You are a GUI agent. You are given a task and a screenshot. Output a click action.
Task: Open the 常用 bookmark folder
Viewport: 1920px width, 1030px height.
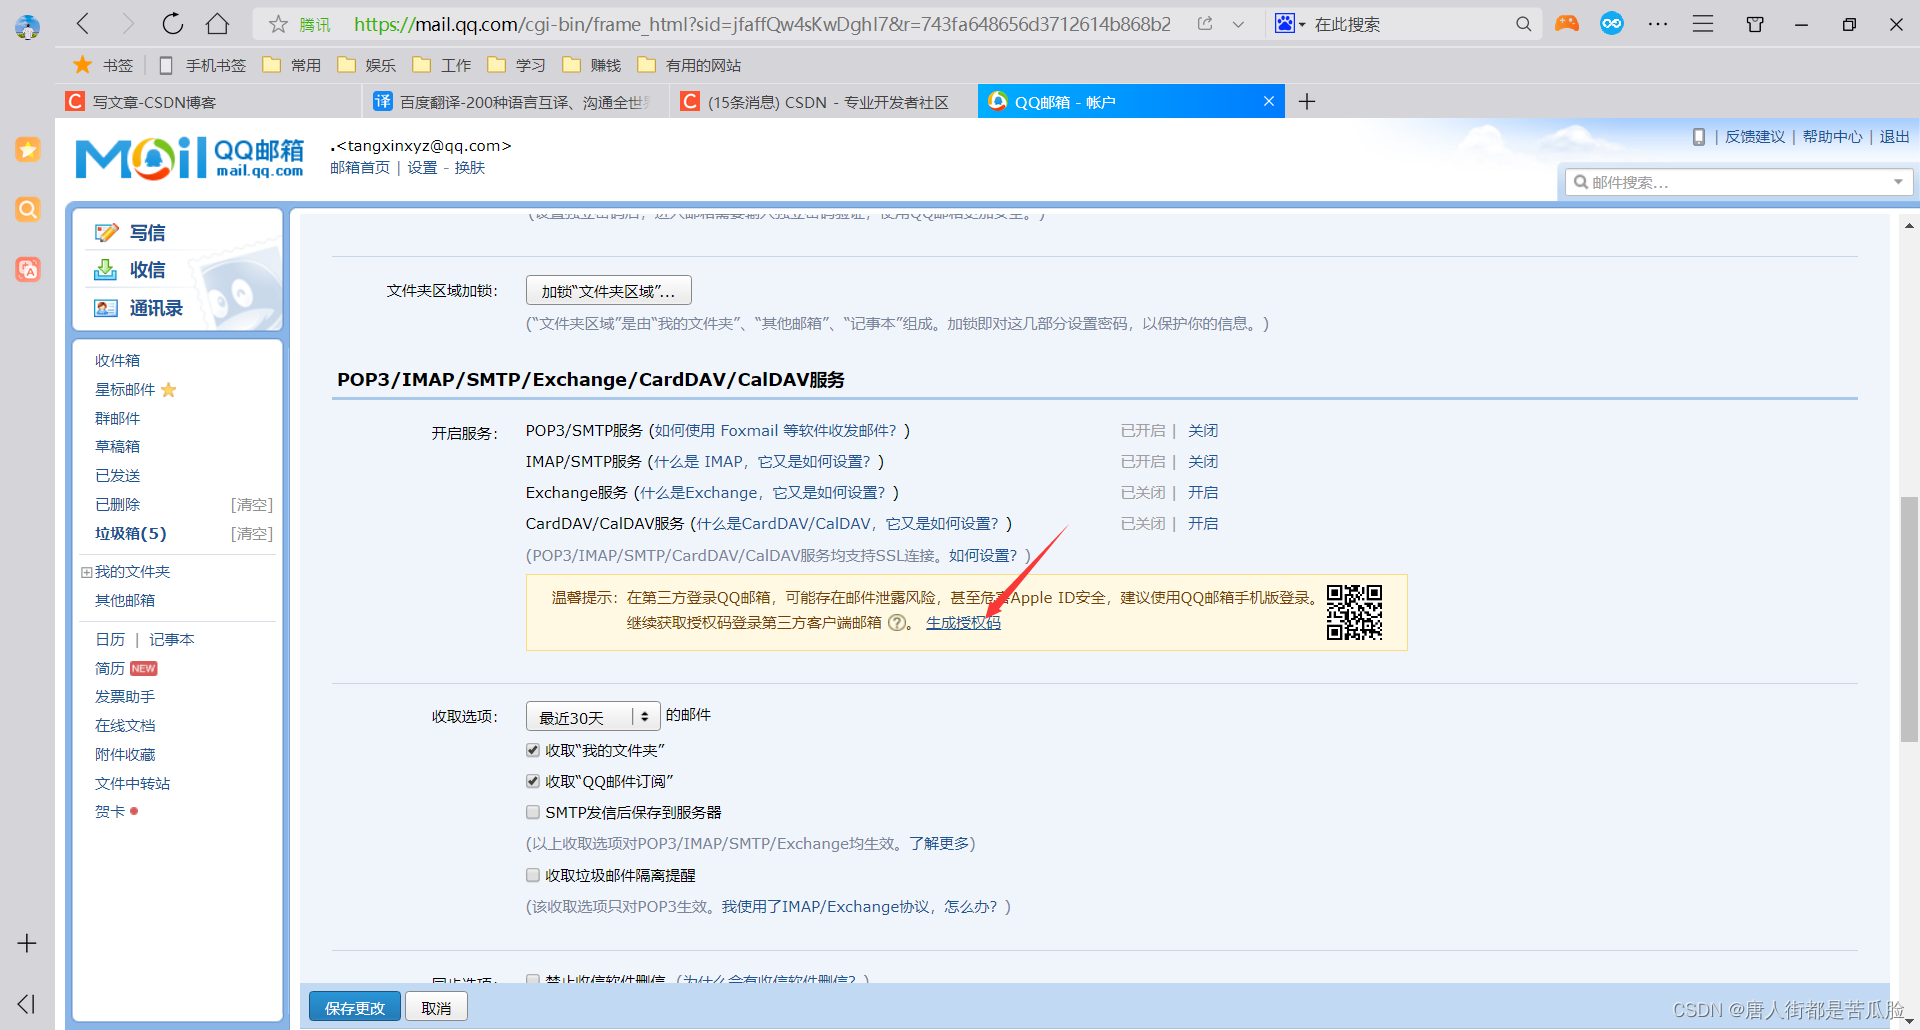tap(293, 65)
